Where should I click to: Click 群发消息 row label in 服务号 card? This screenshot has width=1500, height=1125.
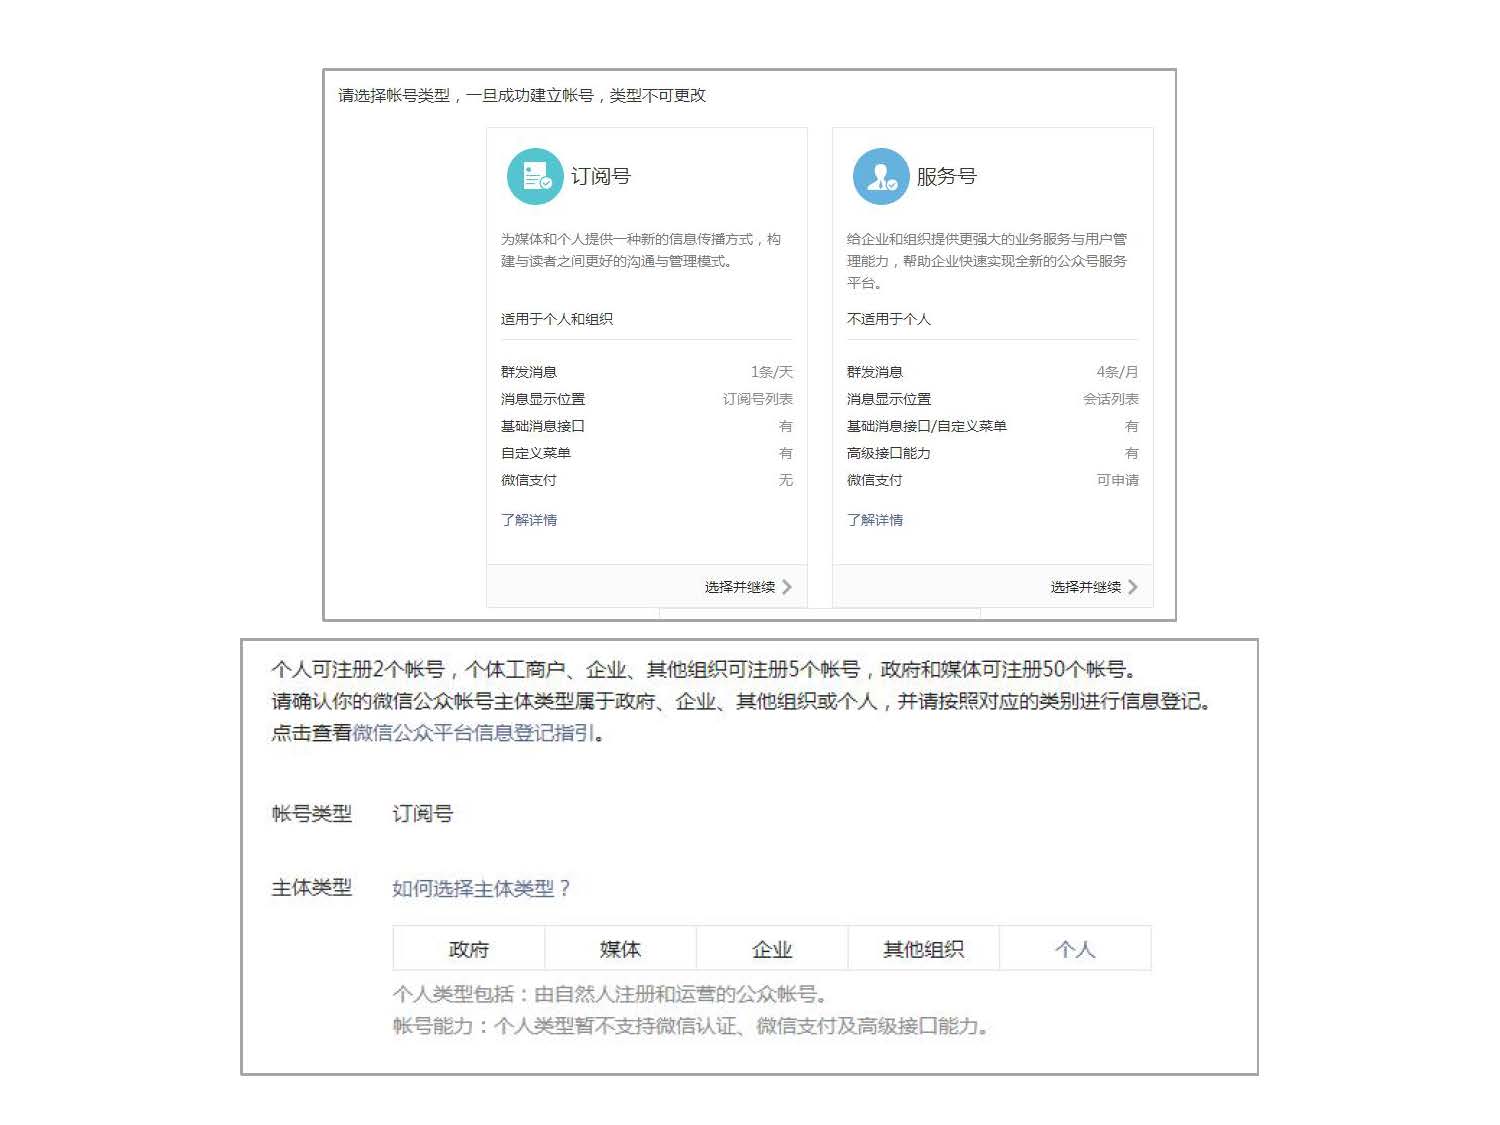875,372
